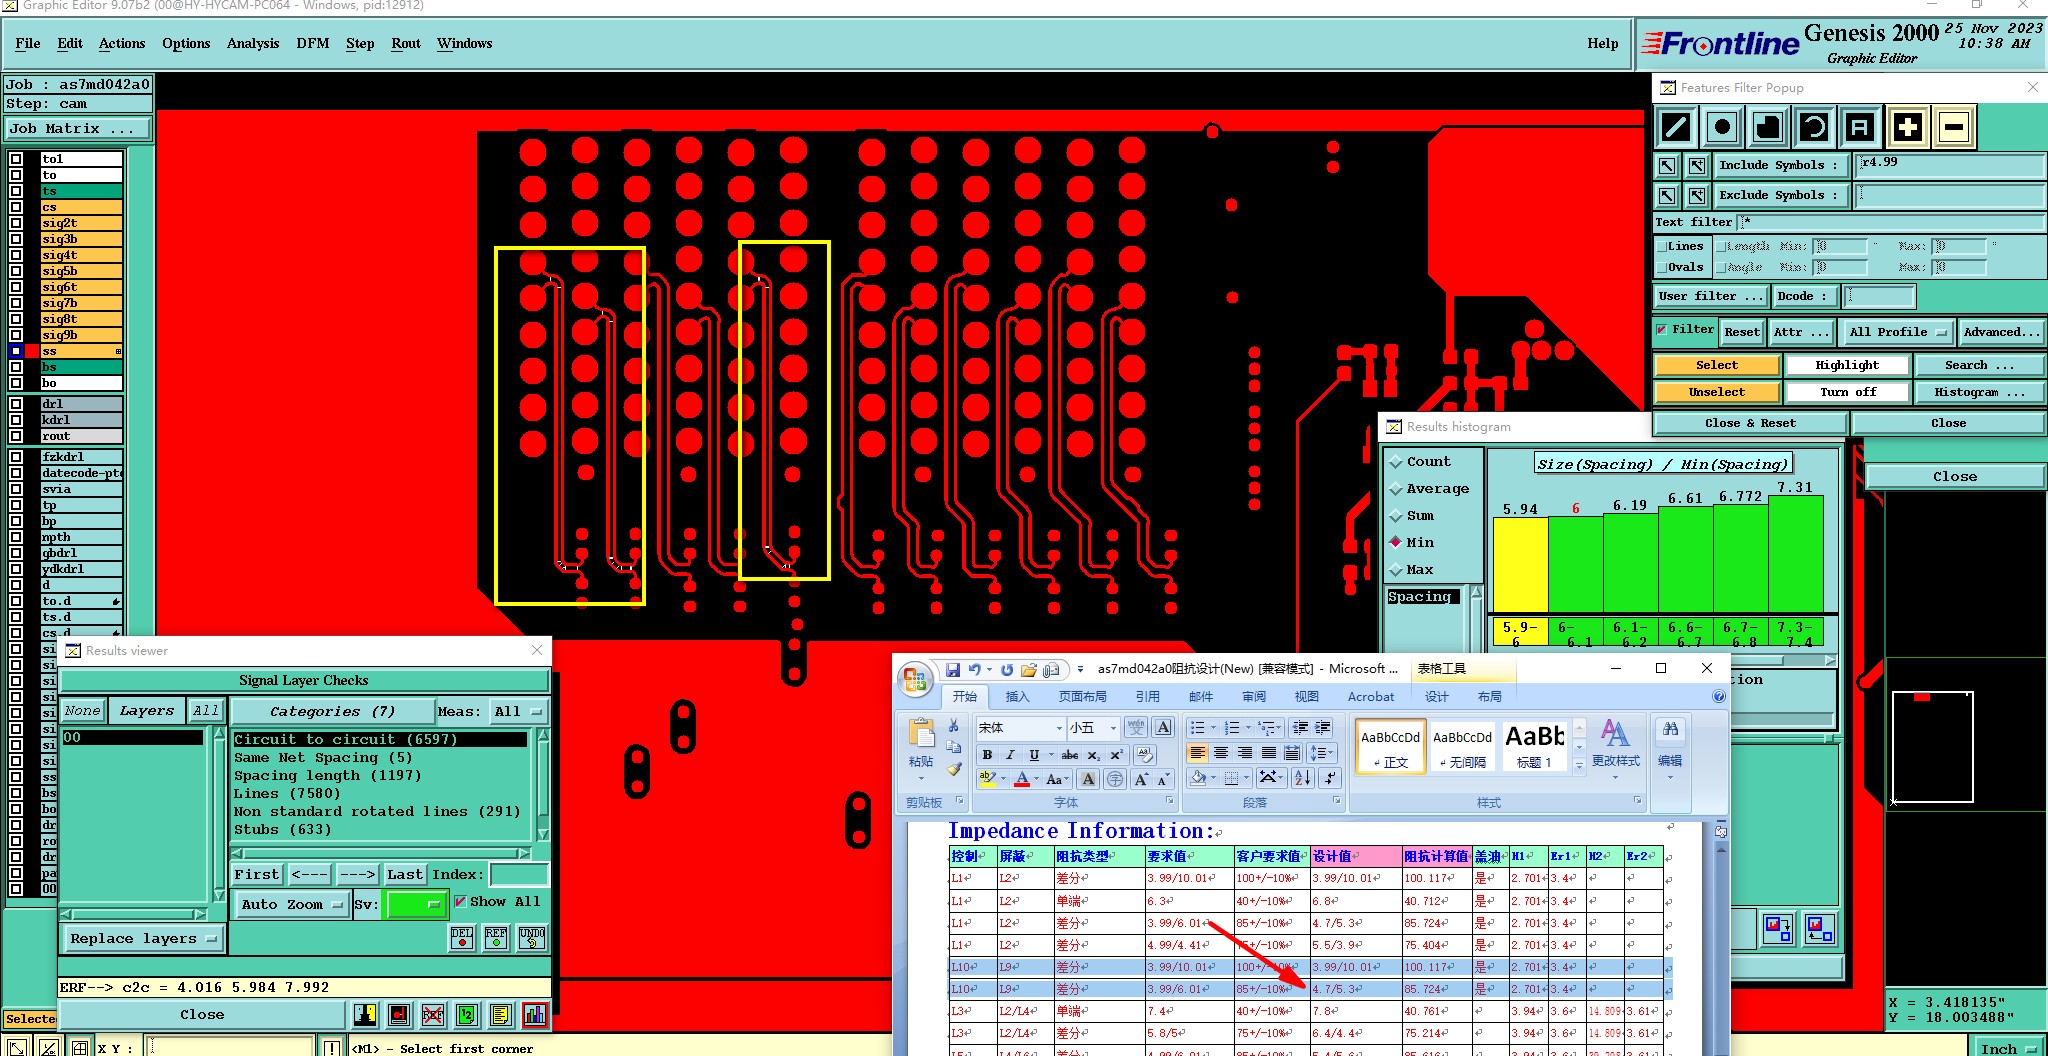Select the pad (dot) feature filter icon

[1722, 127]
